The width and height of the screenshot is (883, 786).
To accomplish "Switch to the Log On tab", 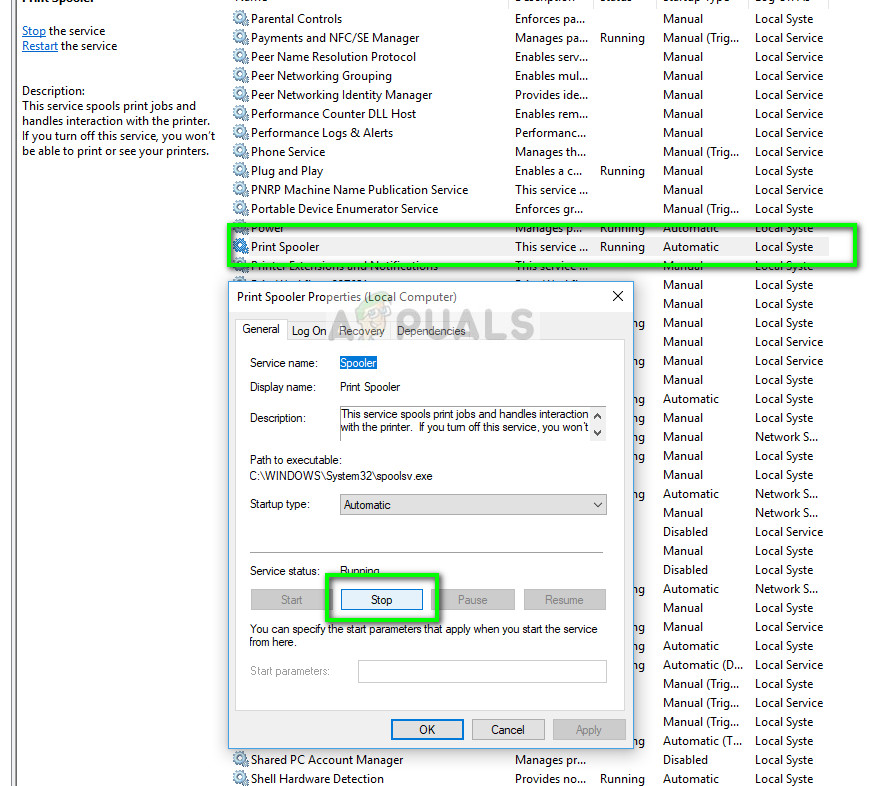I will point(309,331).
